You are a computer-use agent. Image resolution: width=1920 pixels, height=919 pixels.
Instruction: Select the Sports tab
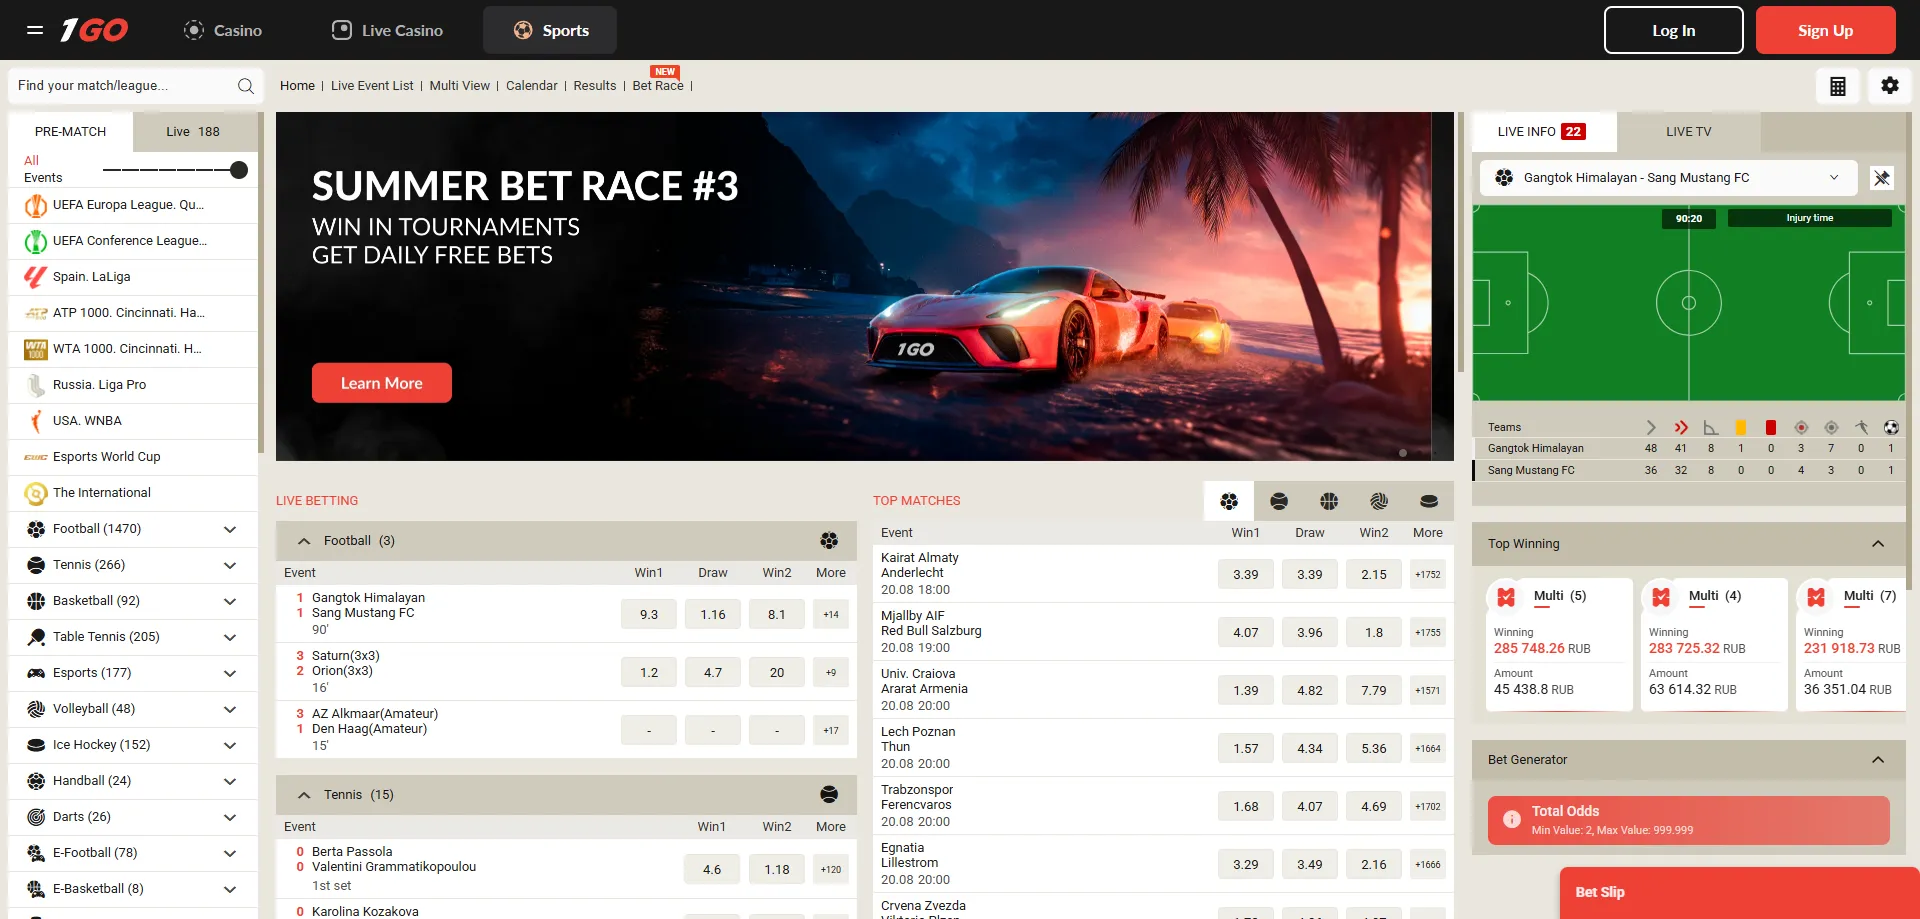[550, 30]
